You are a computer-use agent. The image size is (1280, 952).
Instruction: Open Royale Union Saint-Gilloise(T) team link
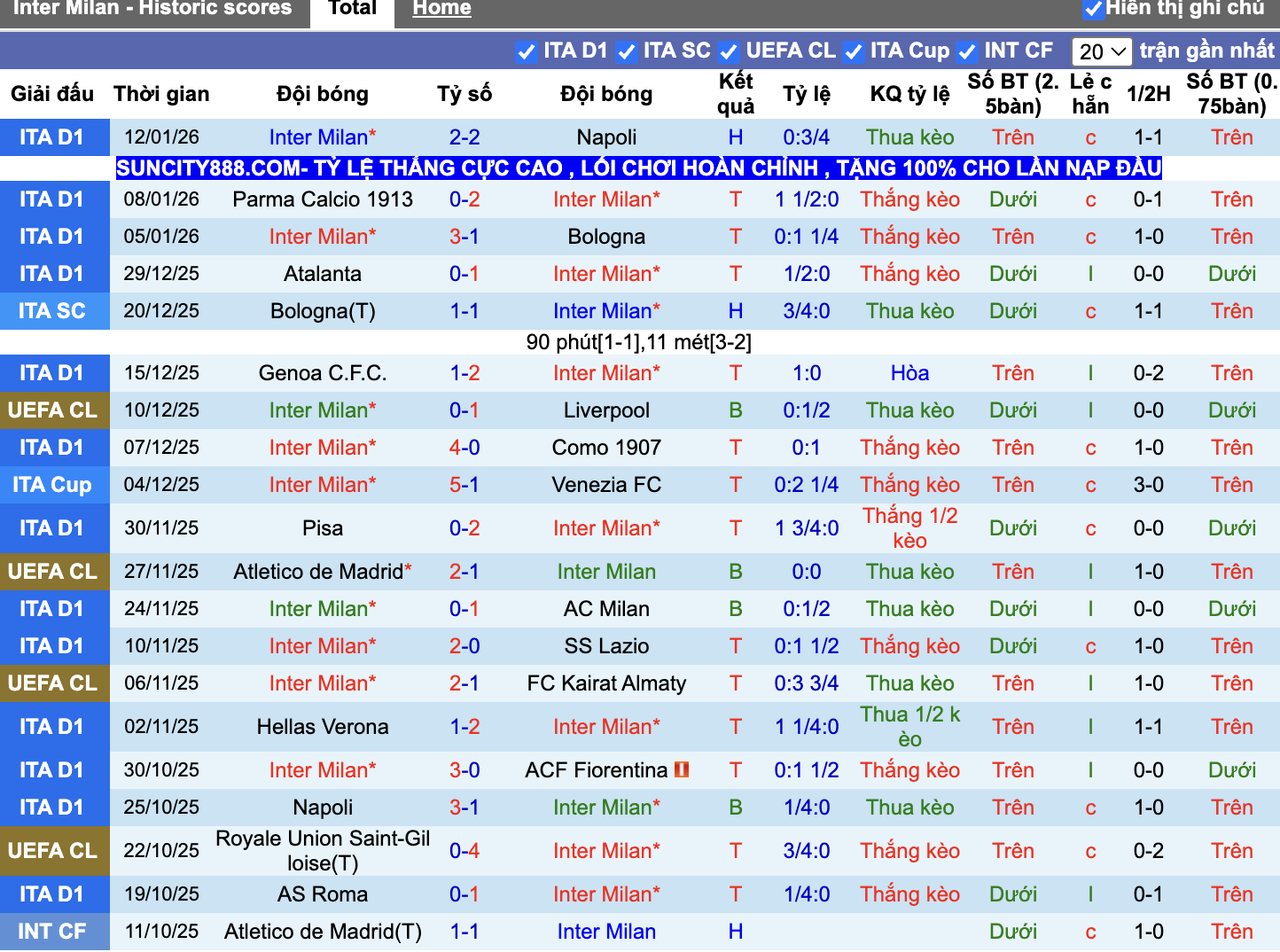[323, 851]
